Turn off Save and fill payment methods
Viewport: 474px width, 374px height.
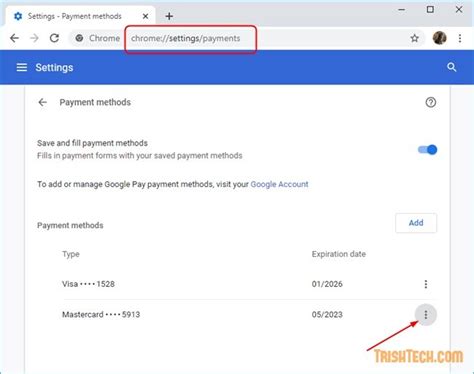(427, 150)
